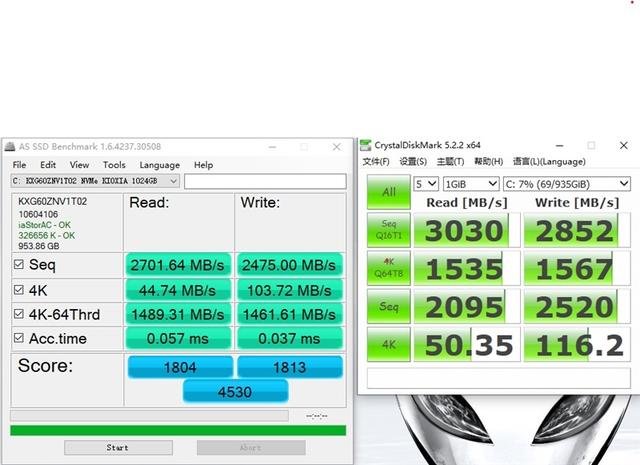Open the test count dropdown showing 5
Screen dimensions: 640x465
coord(426,184)
